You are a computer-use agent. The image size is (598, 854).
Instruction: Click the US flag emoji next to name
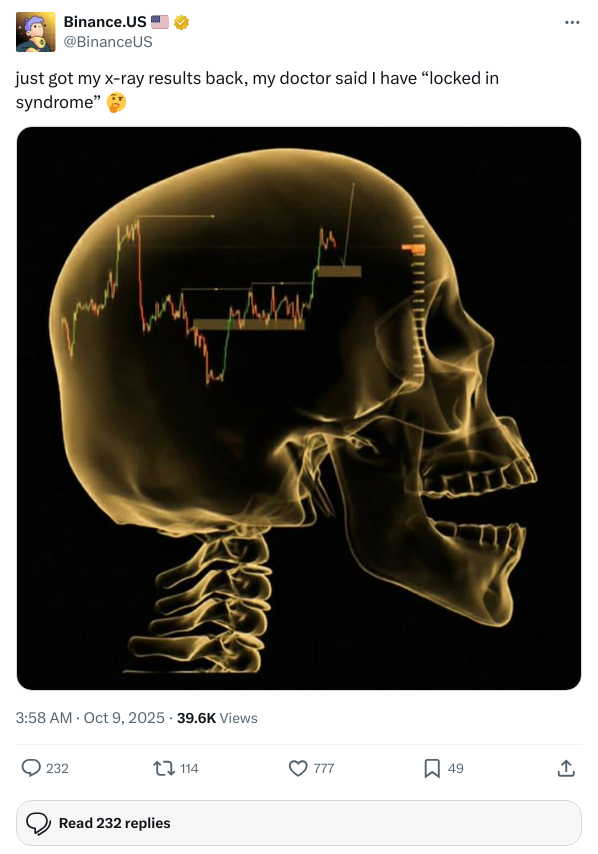pyautogui.click(x=160, y=22)
